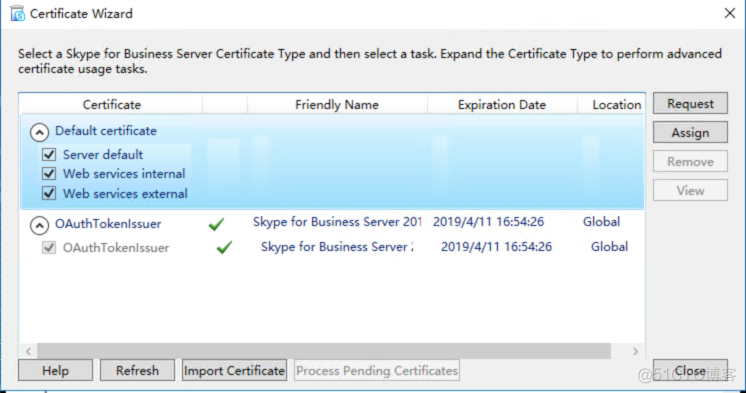This screenshot has width=746, height=393.
Task: Click the grayed OAuthTokenIssuer child checkbox
Action: click(49, 247)
